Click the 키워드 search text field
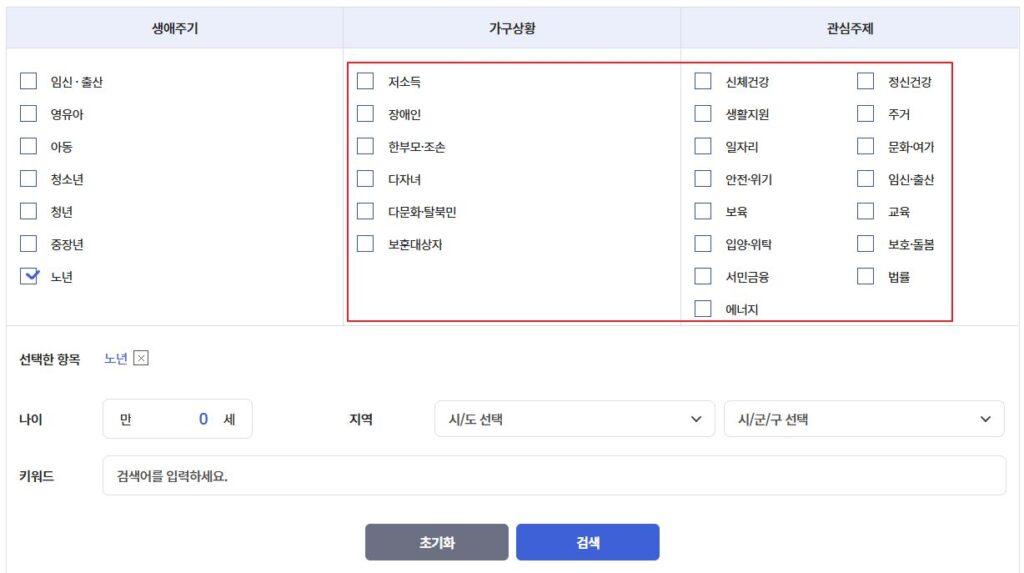The width and height of the screenshot is (1024, 573). pyautogui.click(x=553, y=476)
